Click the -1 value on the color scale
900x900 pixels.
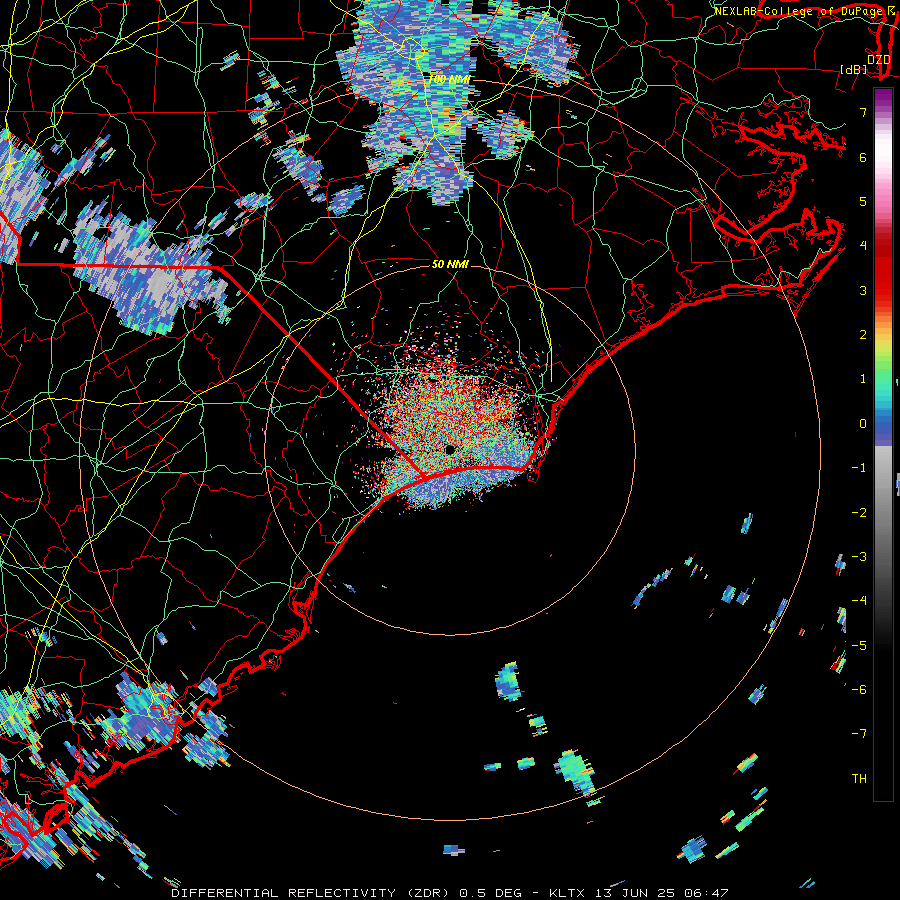(859, 468)
